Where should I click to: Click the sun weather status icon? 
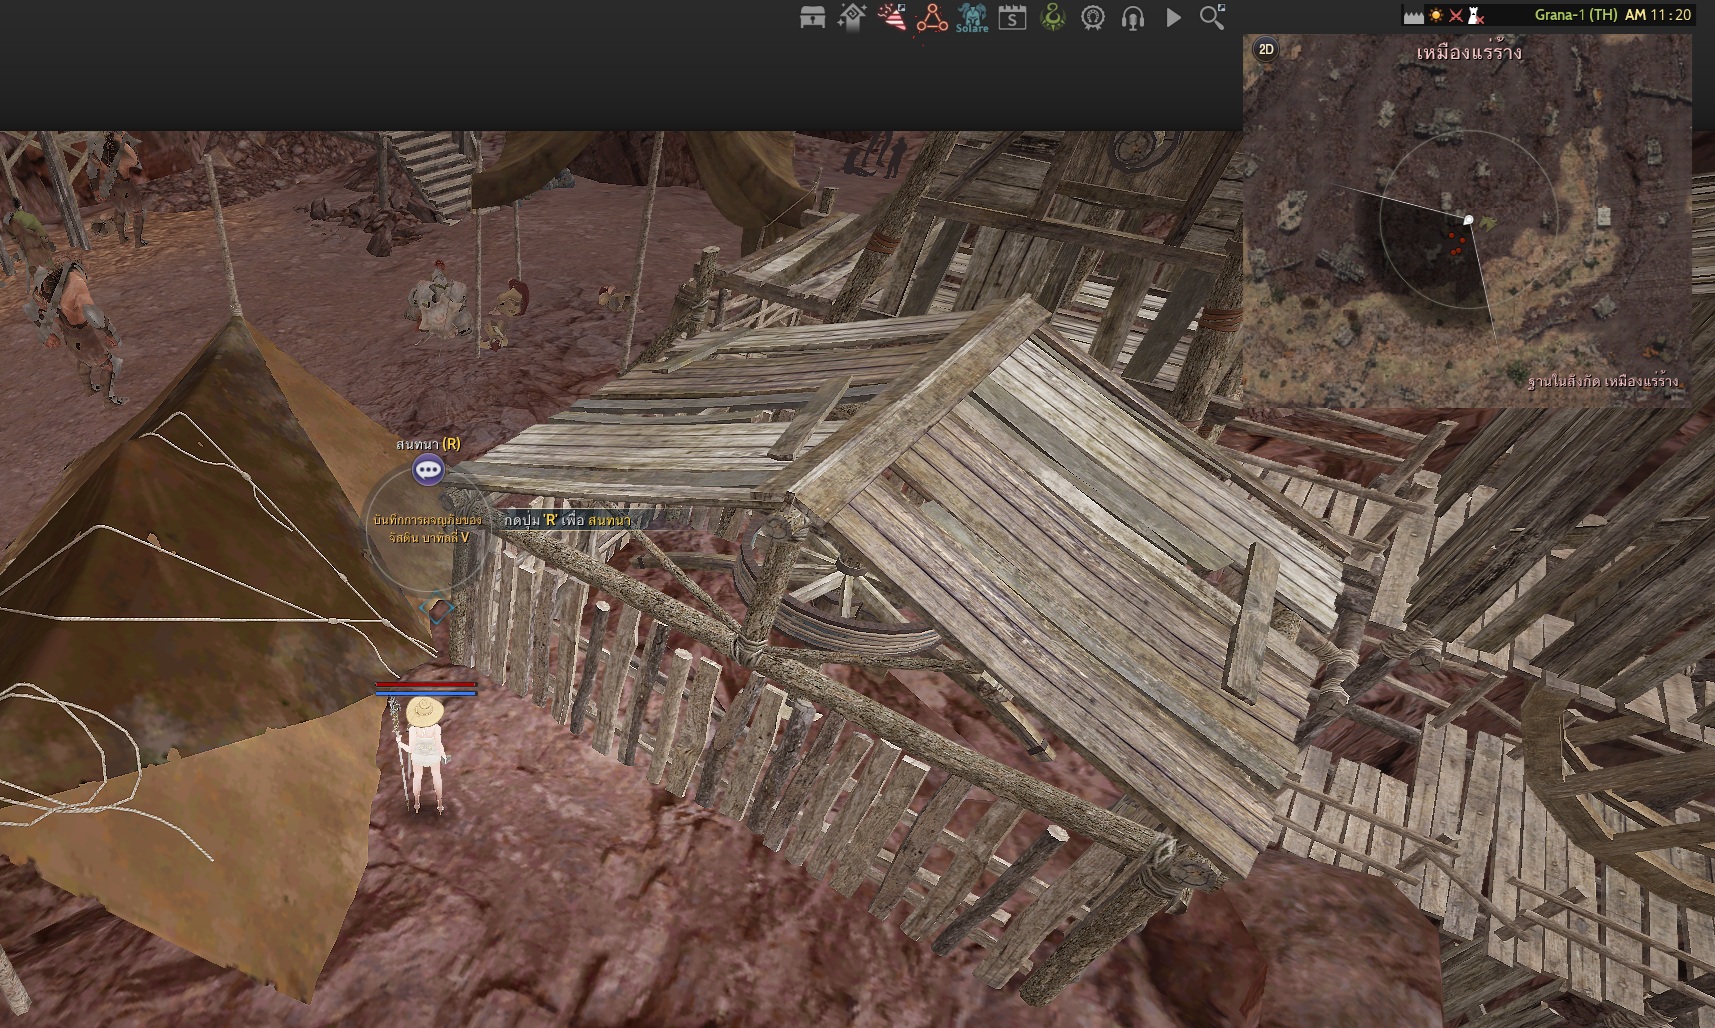[x=1436, y=15]
